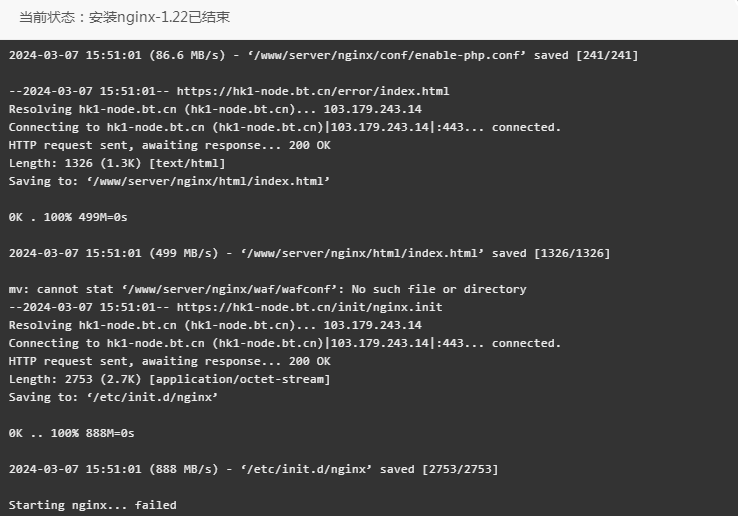Click the /etc/init.d/nginx saved [2753/2753] line
This screenshot has height=516, width=738.
tap(253, 469)
